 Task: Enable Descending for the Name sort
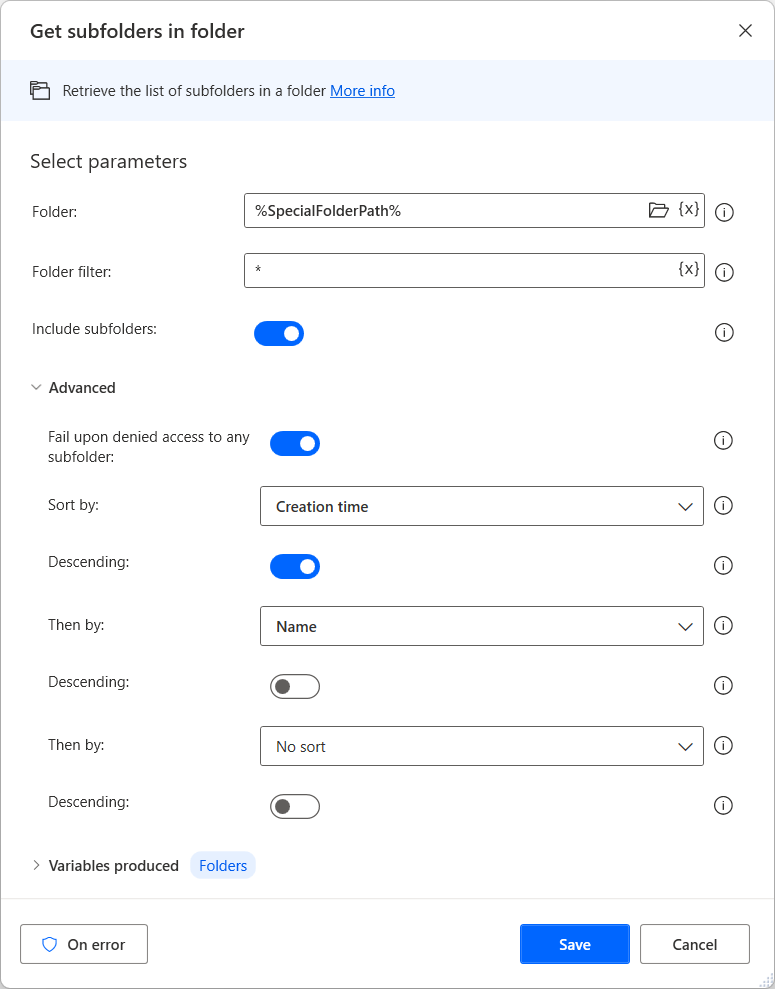pyautogui.click(x=295, y=687)
